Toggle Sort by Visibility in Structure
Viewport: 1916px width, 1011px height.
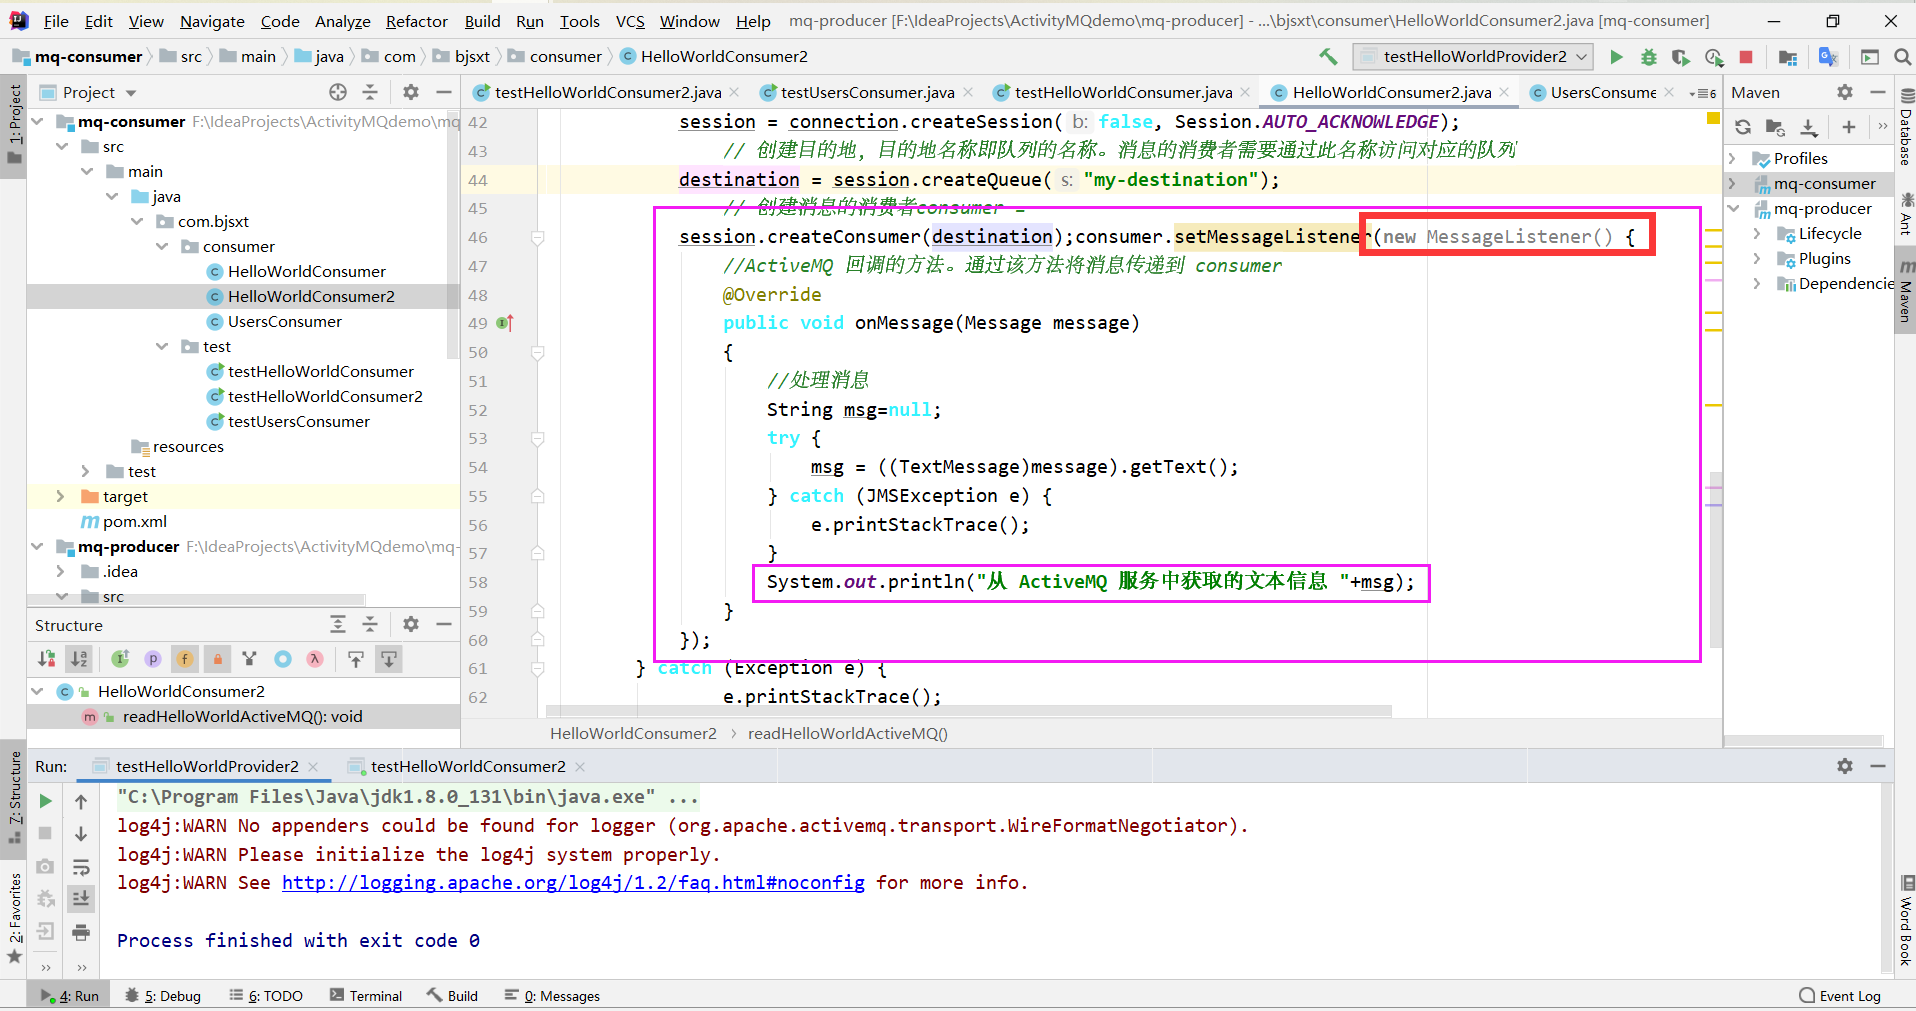[x=46, y=658]
